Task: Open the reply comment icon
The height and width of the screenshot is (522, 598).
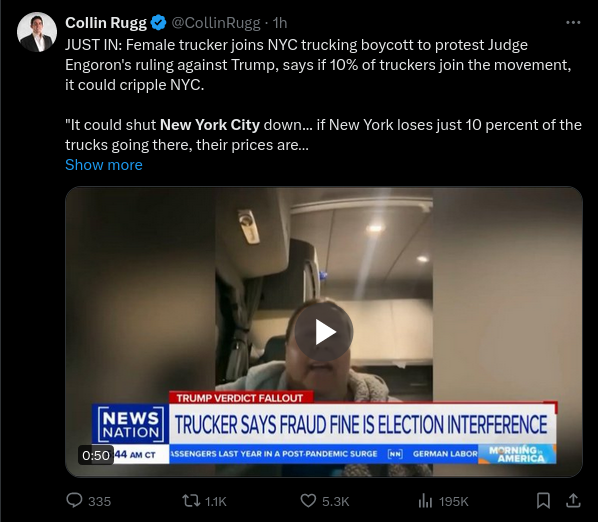Action: 74,500
